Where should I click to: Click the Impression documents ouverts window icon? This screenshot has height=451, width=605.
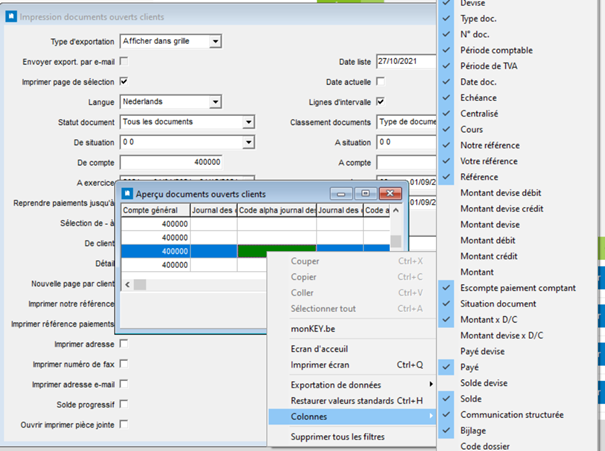click(11, 17)
